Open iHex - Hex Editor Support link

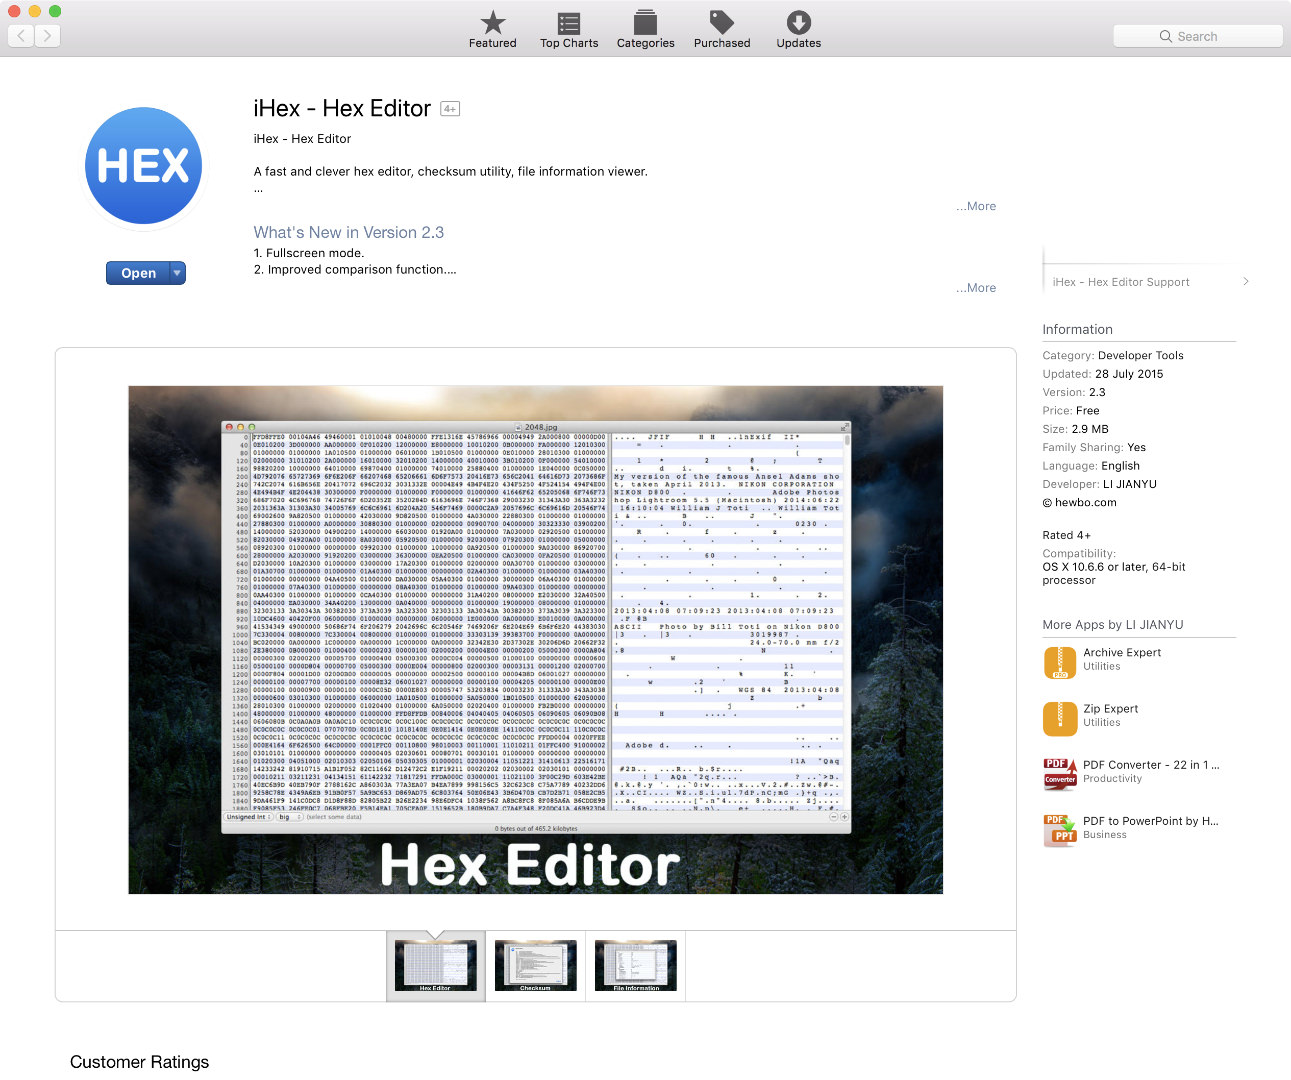[1121, 282]
